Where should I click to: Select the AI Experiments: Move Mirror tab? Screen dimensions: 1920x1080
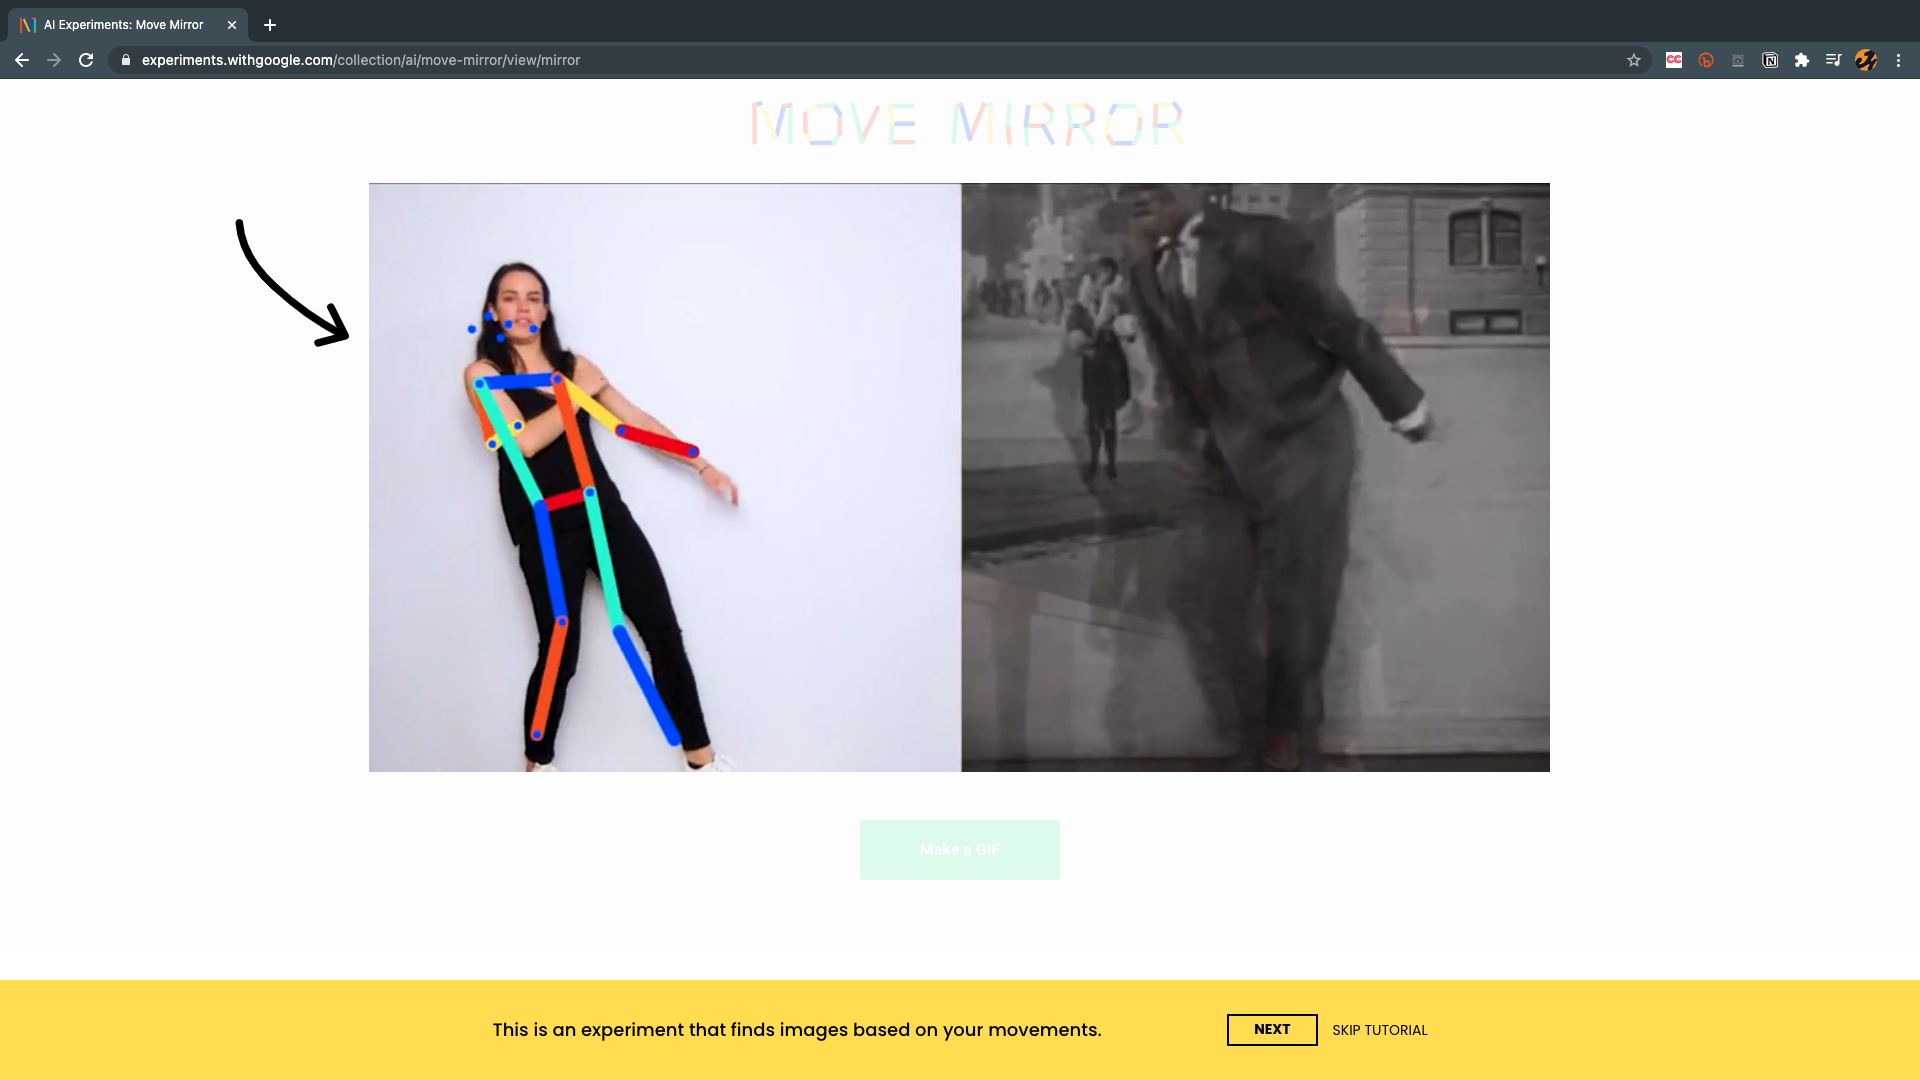point(123,25)
